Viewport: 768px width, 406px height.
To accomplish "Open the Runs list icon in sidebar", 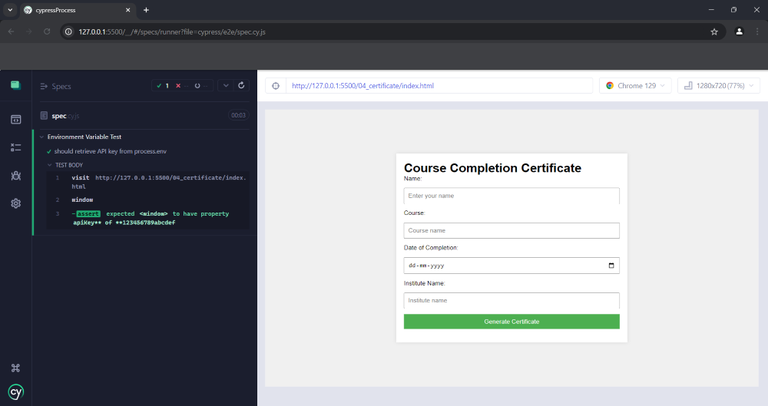I will click(16, 147).
